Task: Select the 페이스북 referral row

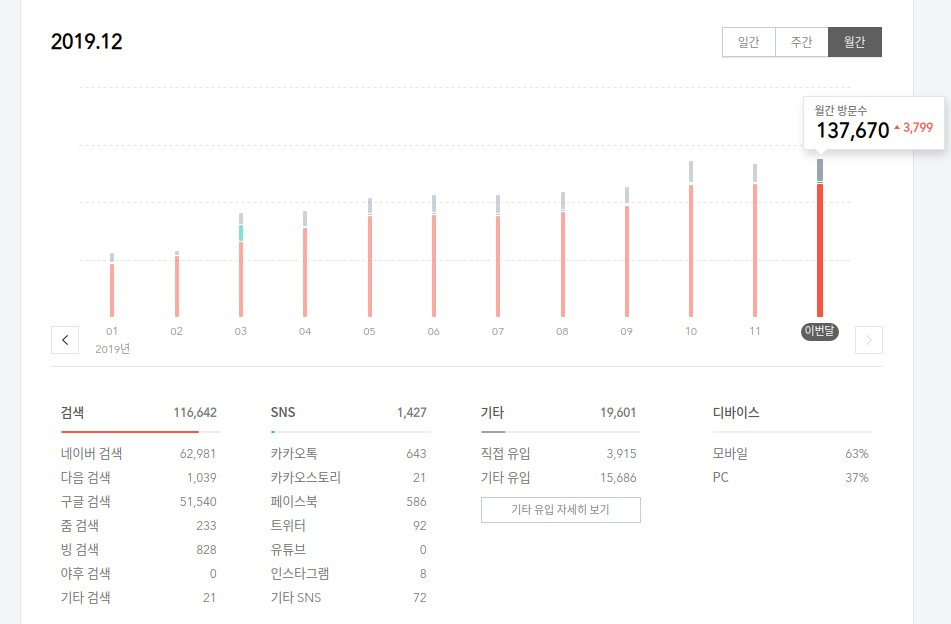Action: pyautogui.click(x=349, y=501)
